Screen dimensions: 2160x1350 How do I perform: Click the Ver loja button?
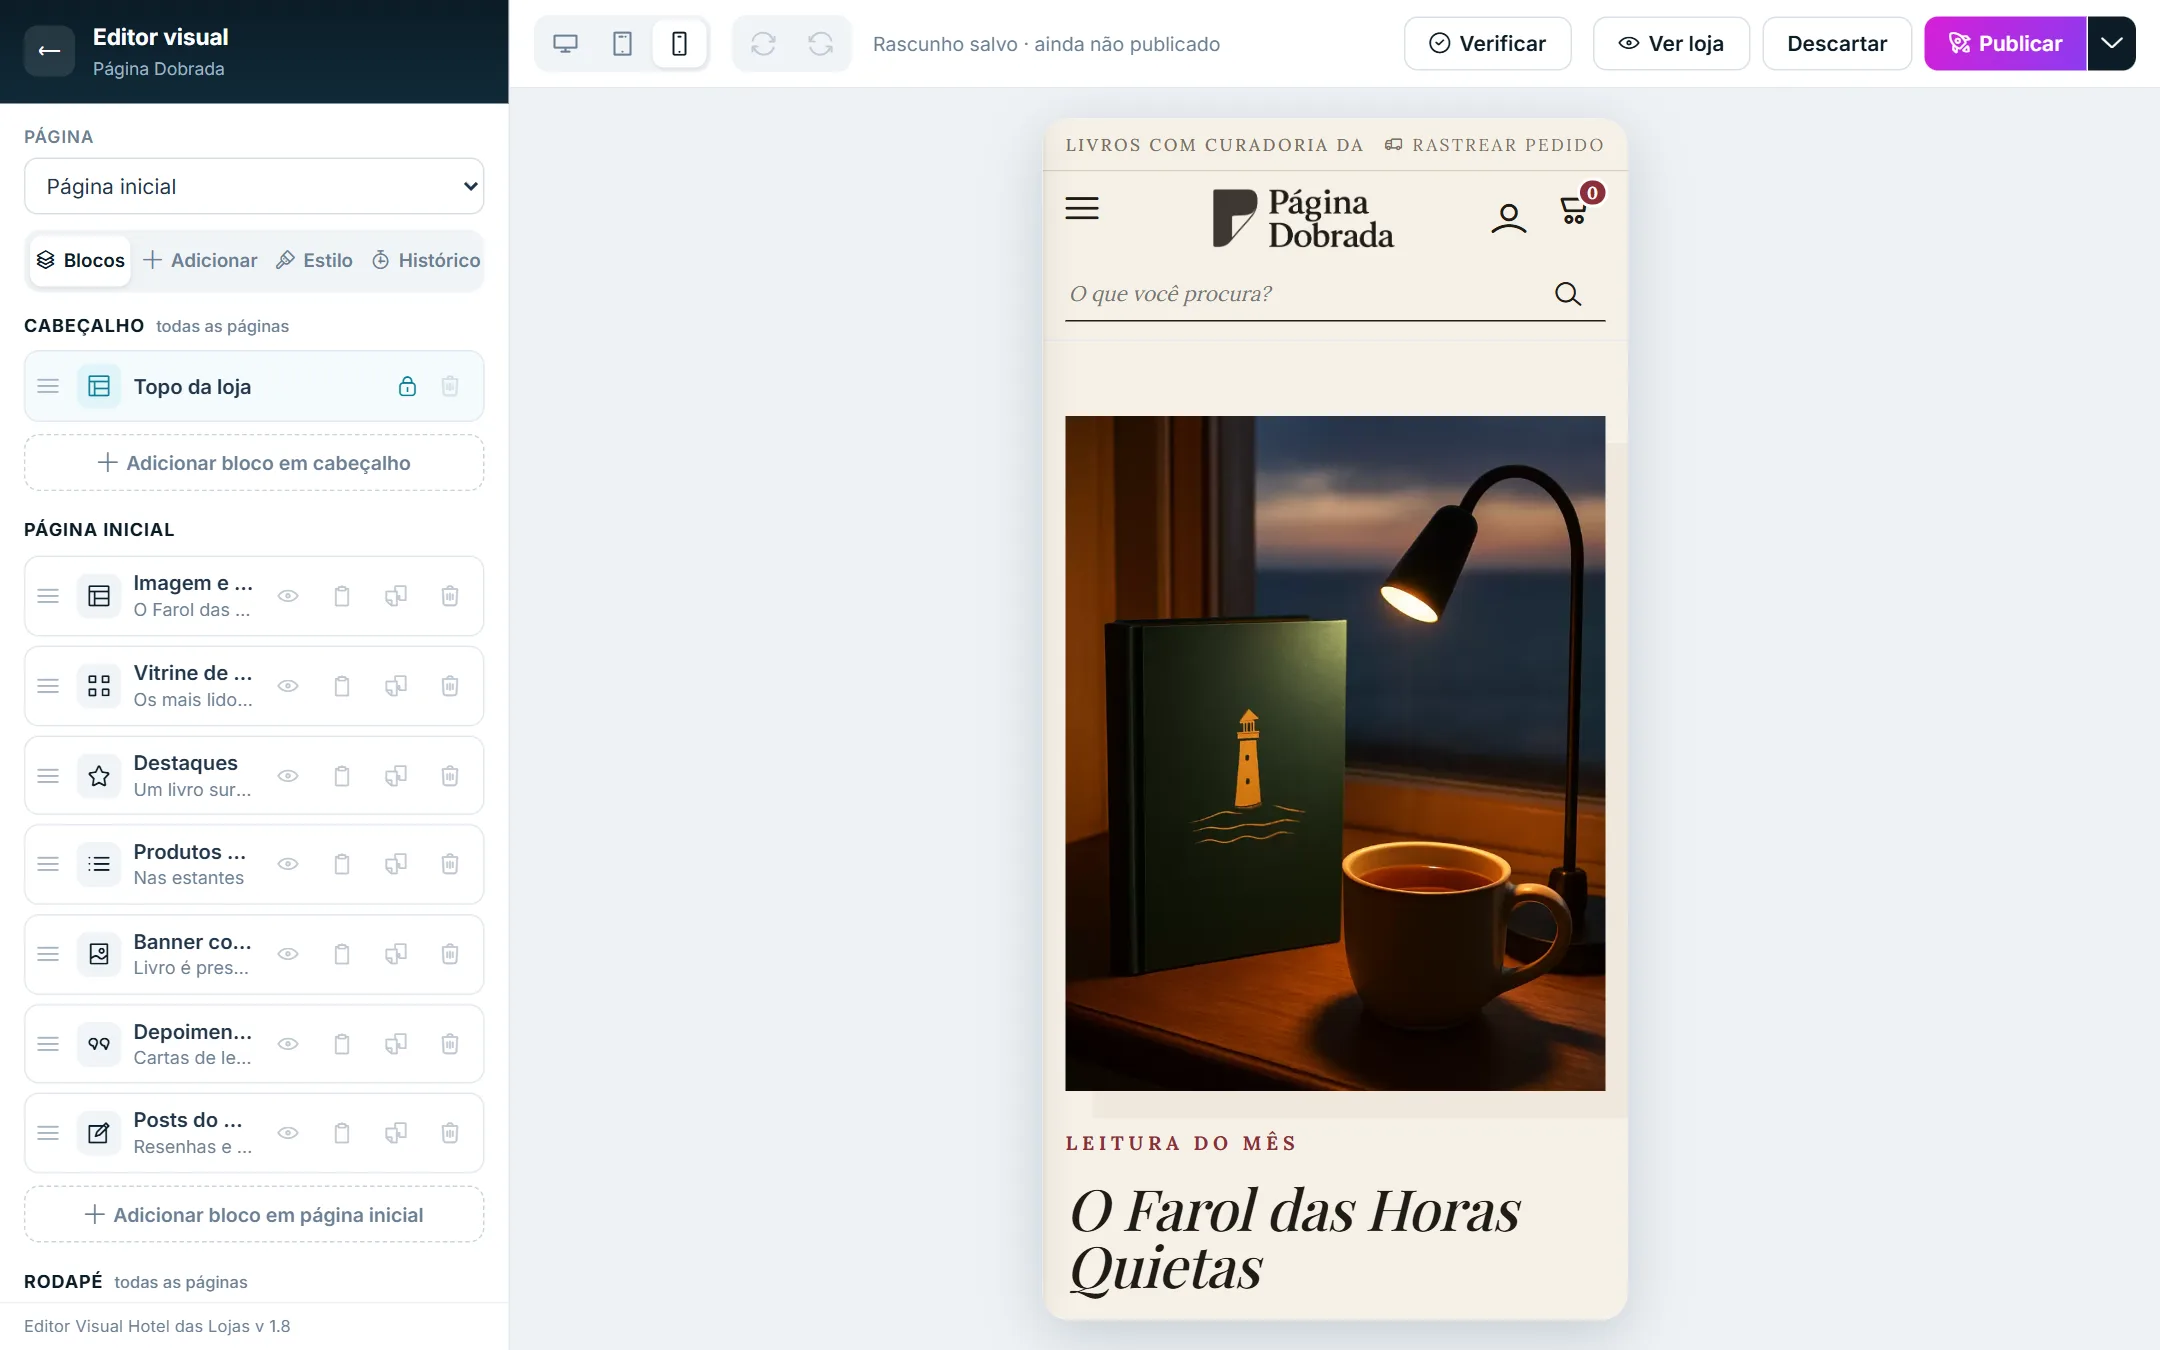1671,43
